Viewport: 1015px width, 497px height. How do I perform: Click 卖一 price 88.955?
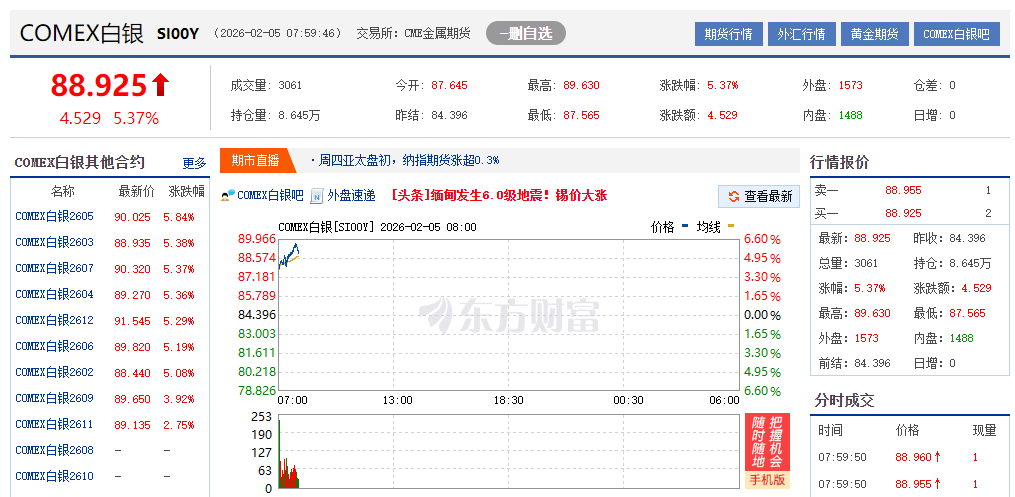click(903, 190)
